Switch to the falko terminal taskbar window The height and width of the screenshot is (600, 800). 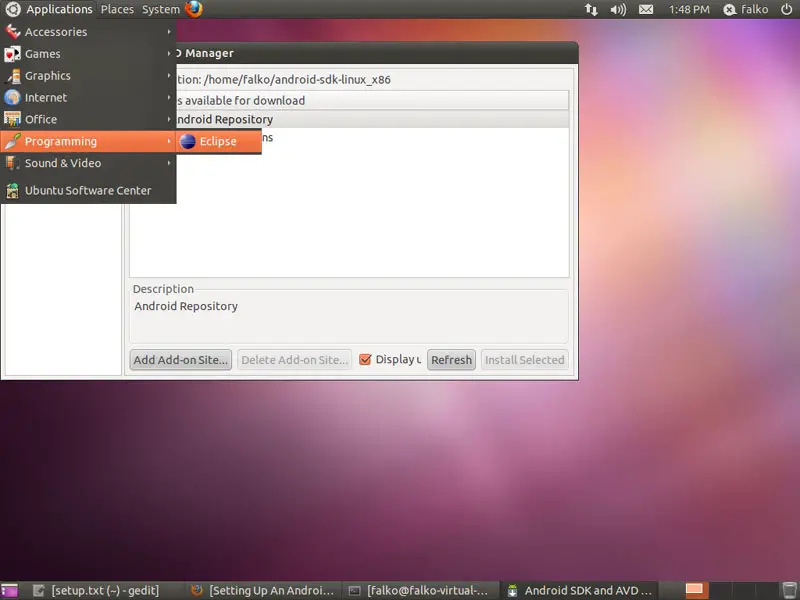tap(420, 590)
